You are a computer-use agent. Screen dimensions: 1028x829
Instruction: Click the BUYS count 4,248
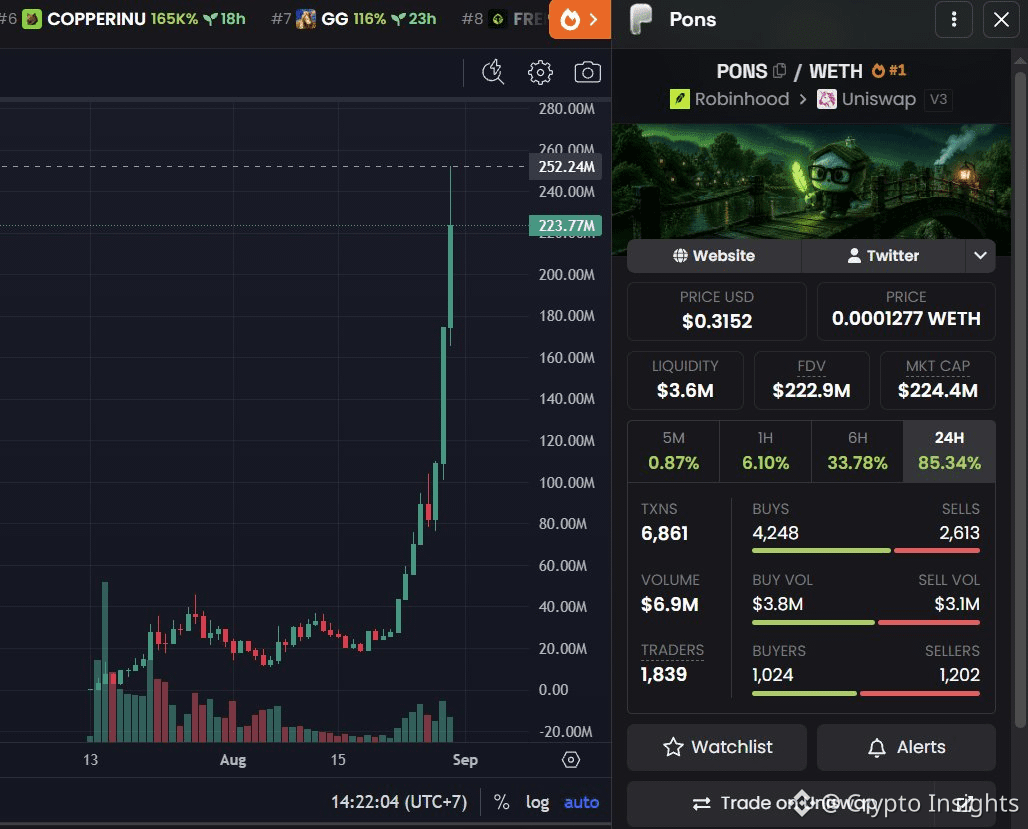775,533
